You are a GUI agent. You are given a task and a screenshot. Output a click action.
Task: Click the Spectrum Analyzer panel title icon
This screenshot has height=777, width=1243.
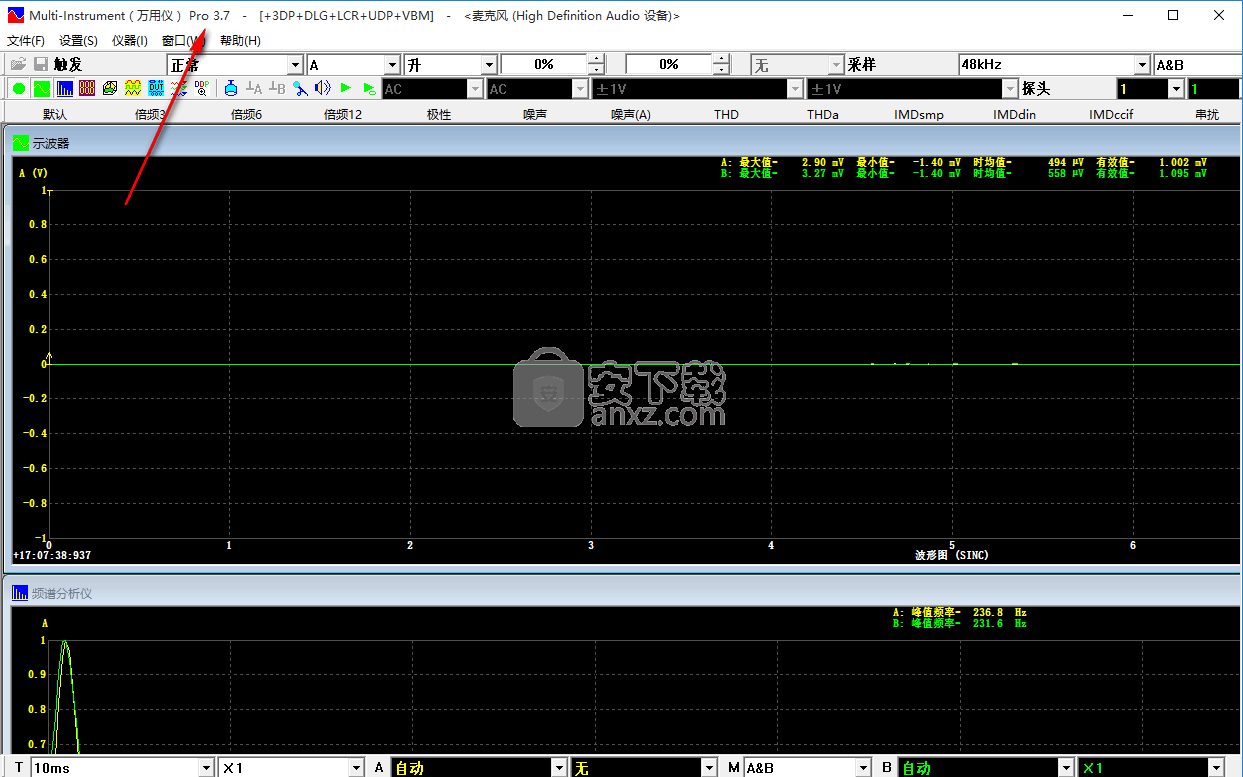click(20, 593)
